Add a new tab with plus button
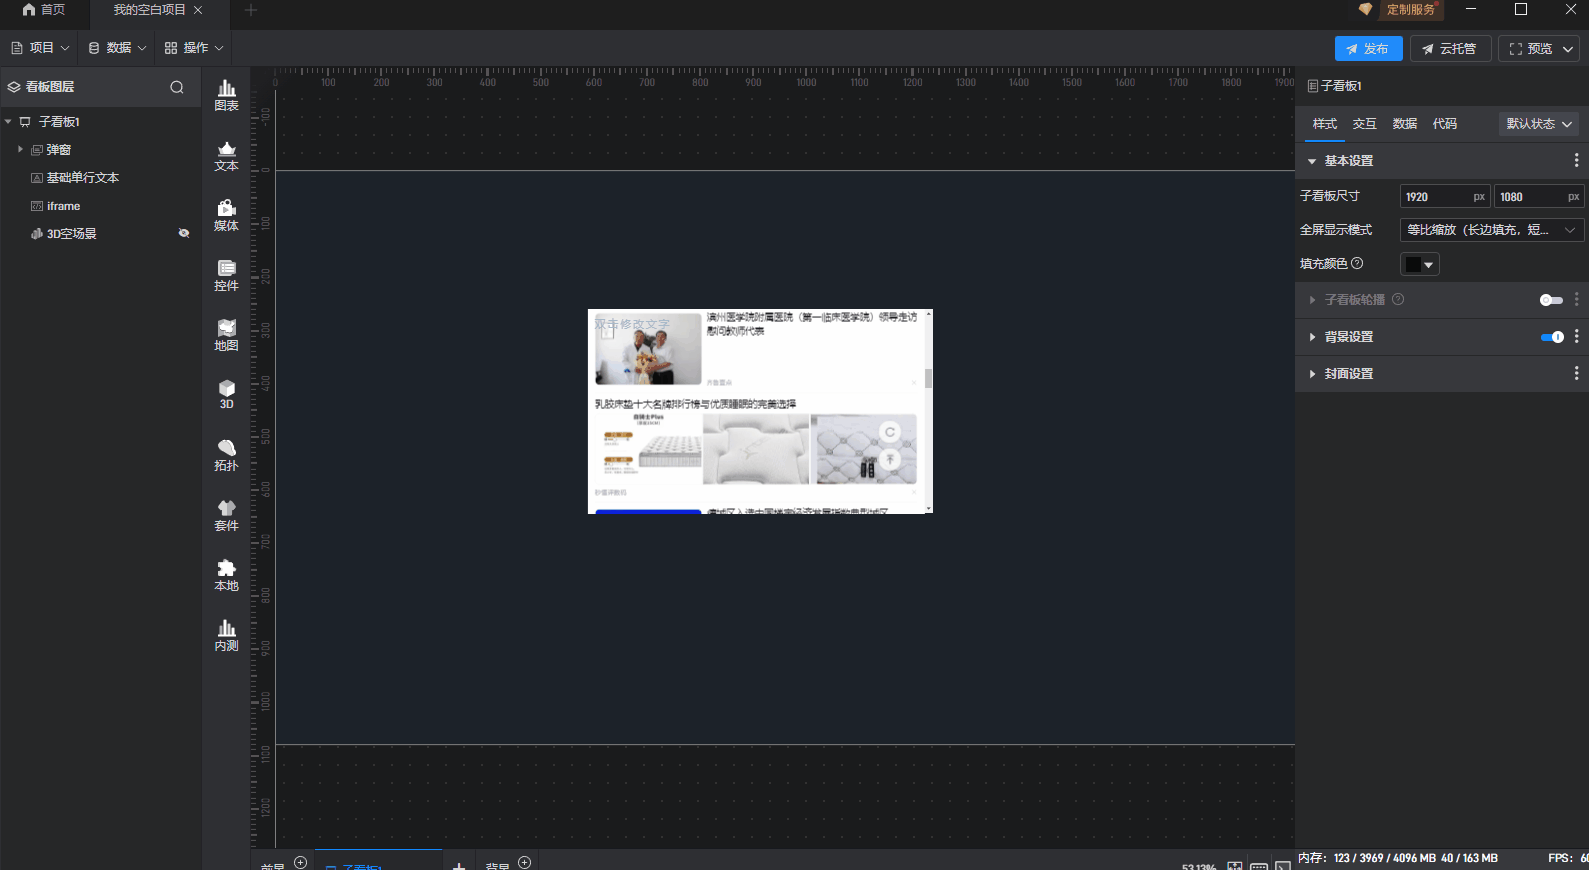Viewport: 1589px width, 870px height. pos(251,10)
